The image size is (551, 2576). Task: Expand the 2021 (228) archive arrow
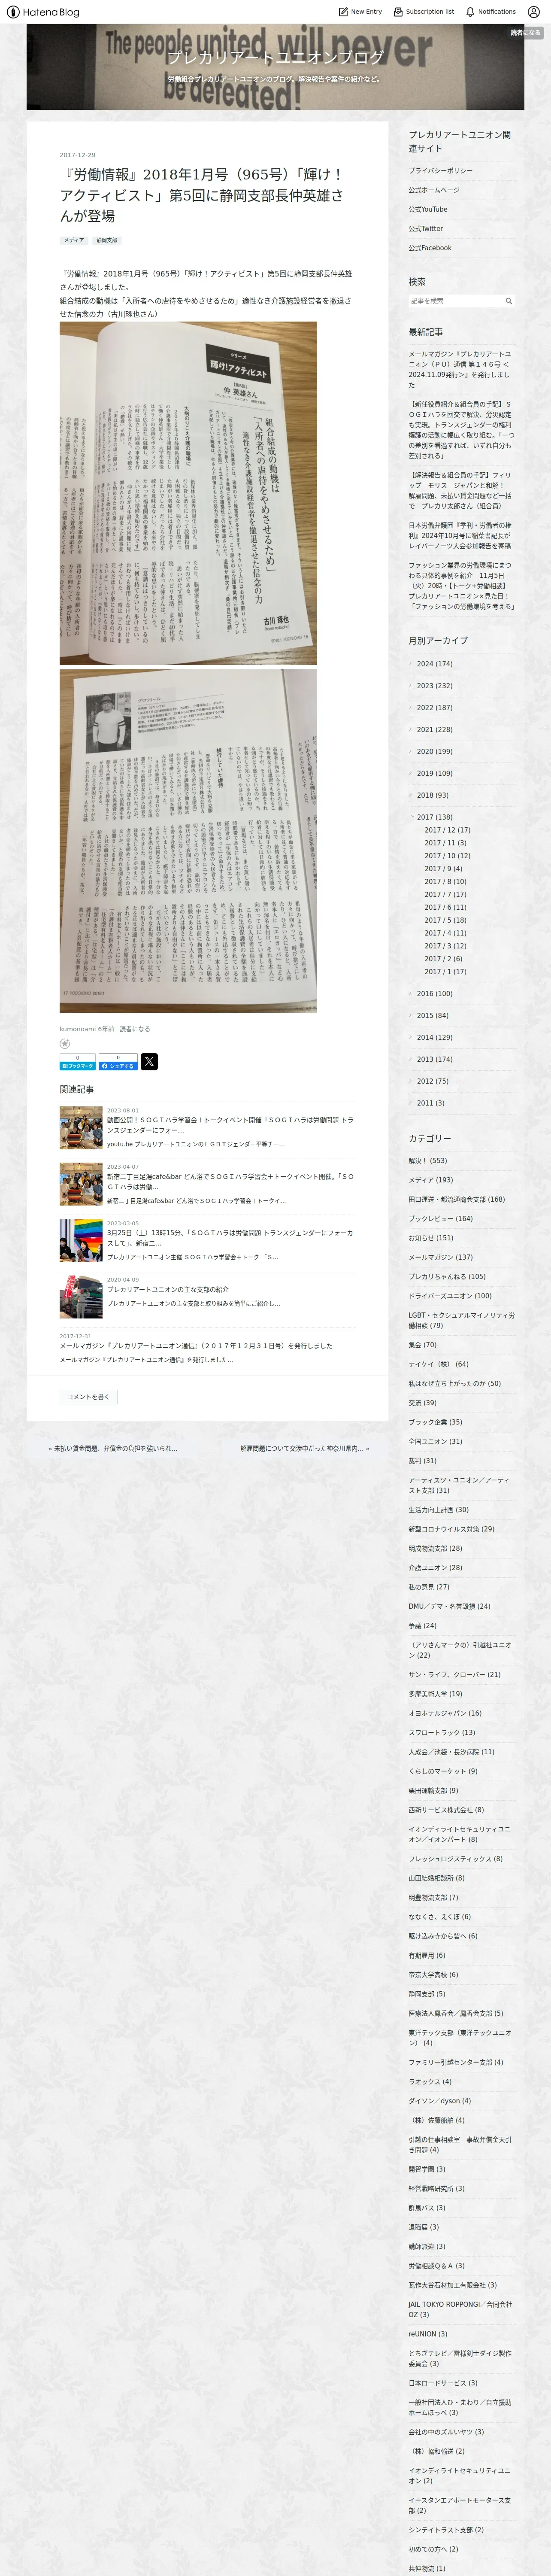click(411, 729)
